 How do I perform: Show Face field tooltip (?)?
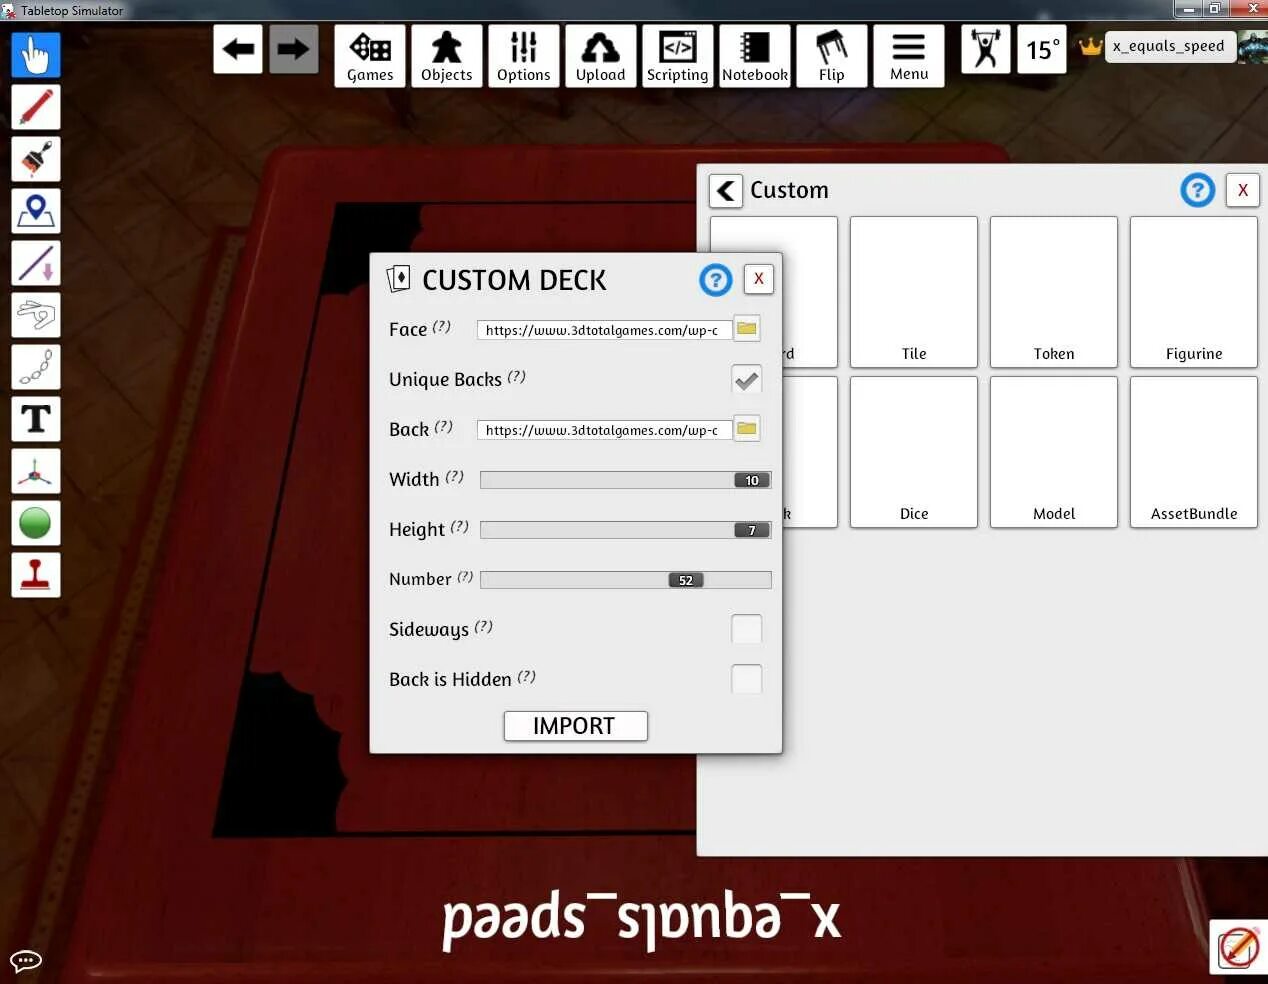click(441, 327)
